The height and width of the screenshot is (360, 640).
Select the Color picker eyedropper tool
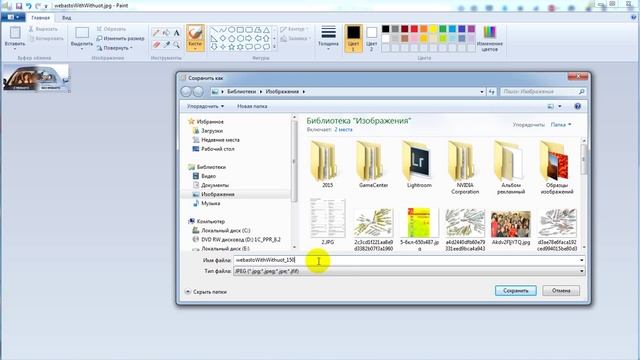coord(166,44)
